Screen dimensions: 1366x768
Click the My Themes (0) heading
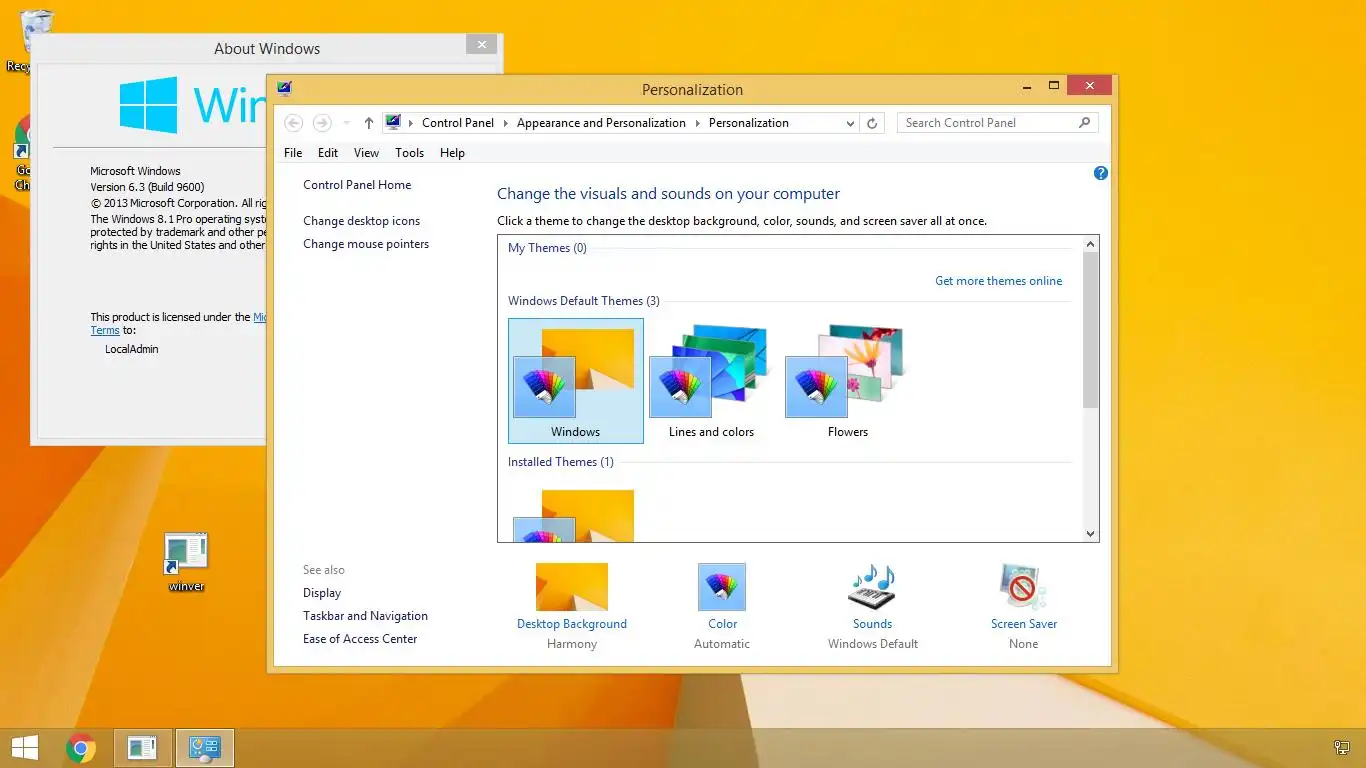point(547,248)
